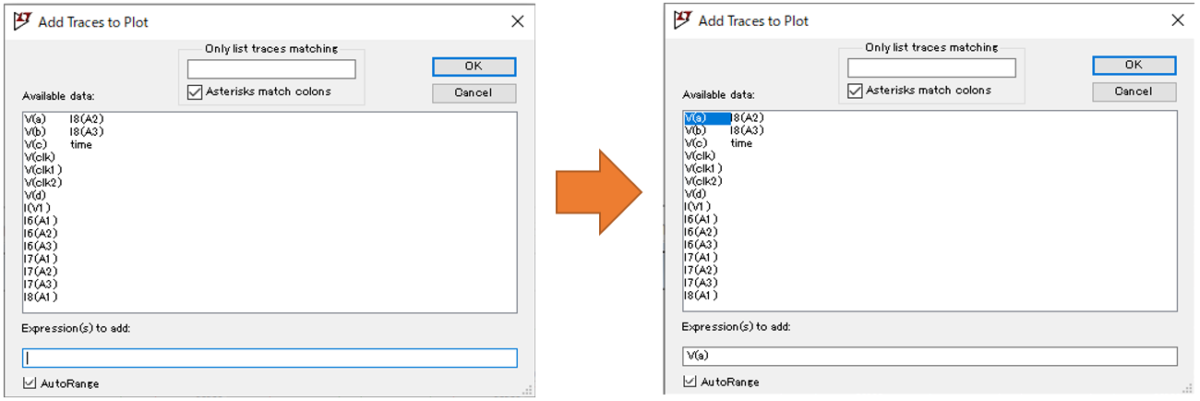
Task: Click Cancel button in right dialog
Action: click(1134, 91)
